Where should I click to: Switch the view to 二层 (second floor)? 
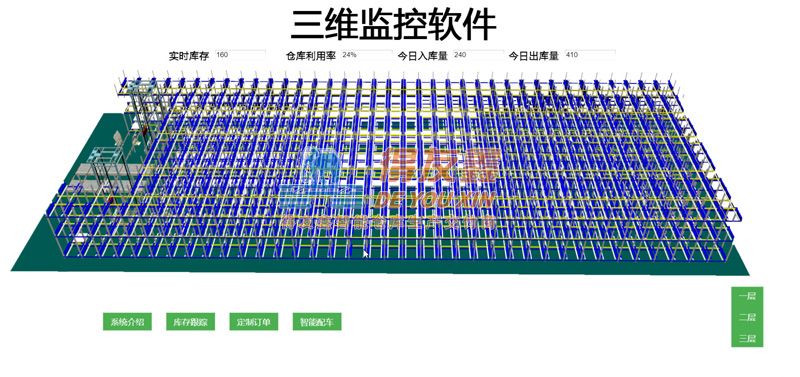747,317
